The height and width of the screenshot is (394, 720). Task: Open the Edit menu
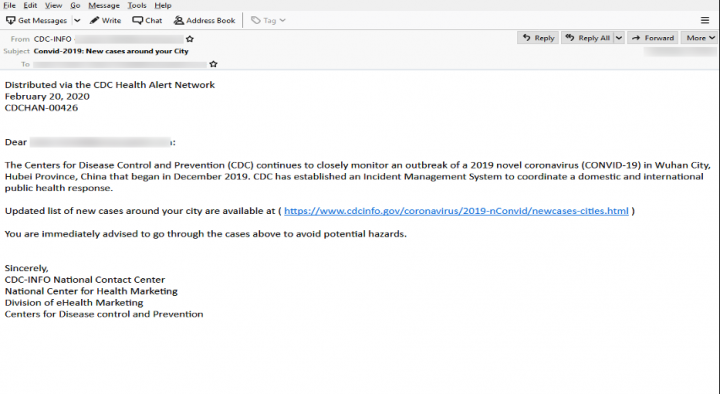click(30, 6)
